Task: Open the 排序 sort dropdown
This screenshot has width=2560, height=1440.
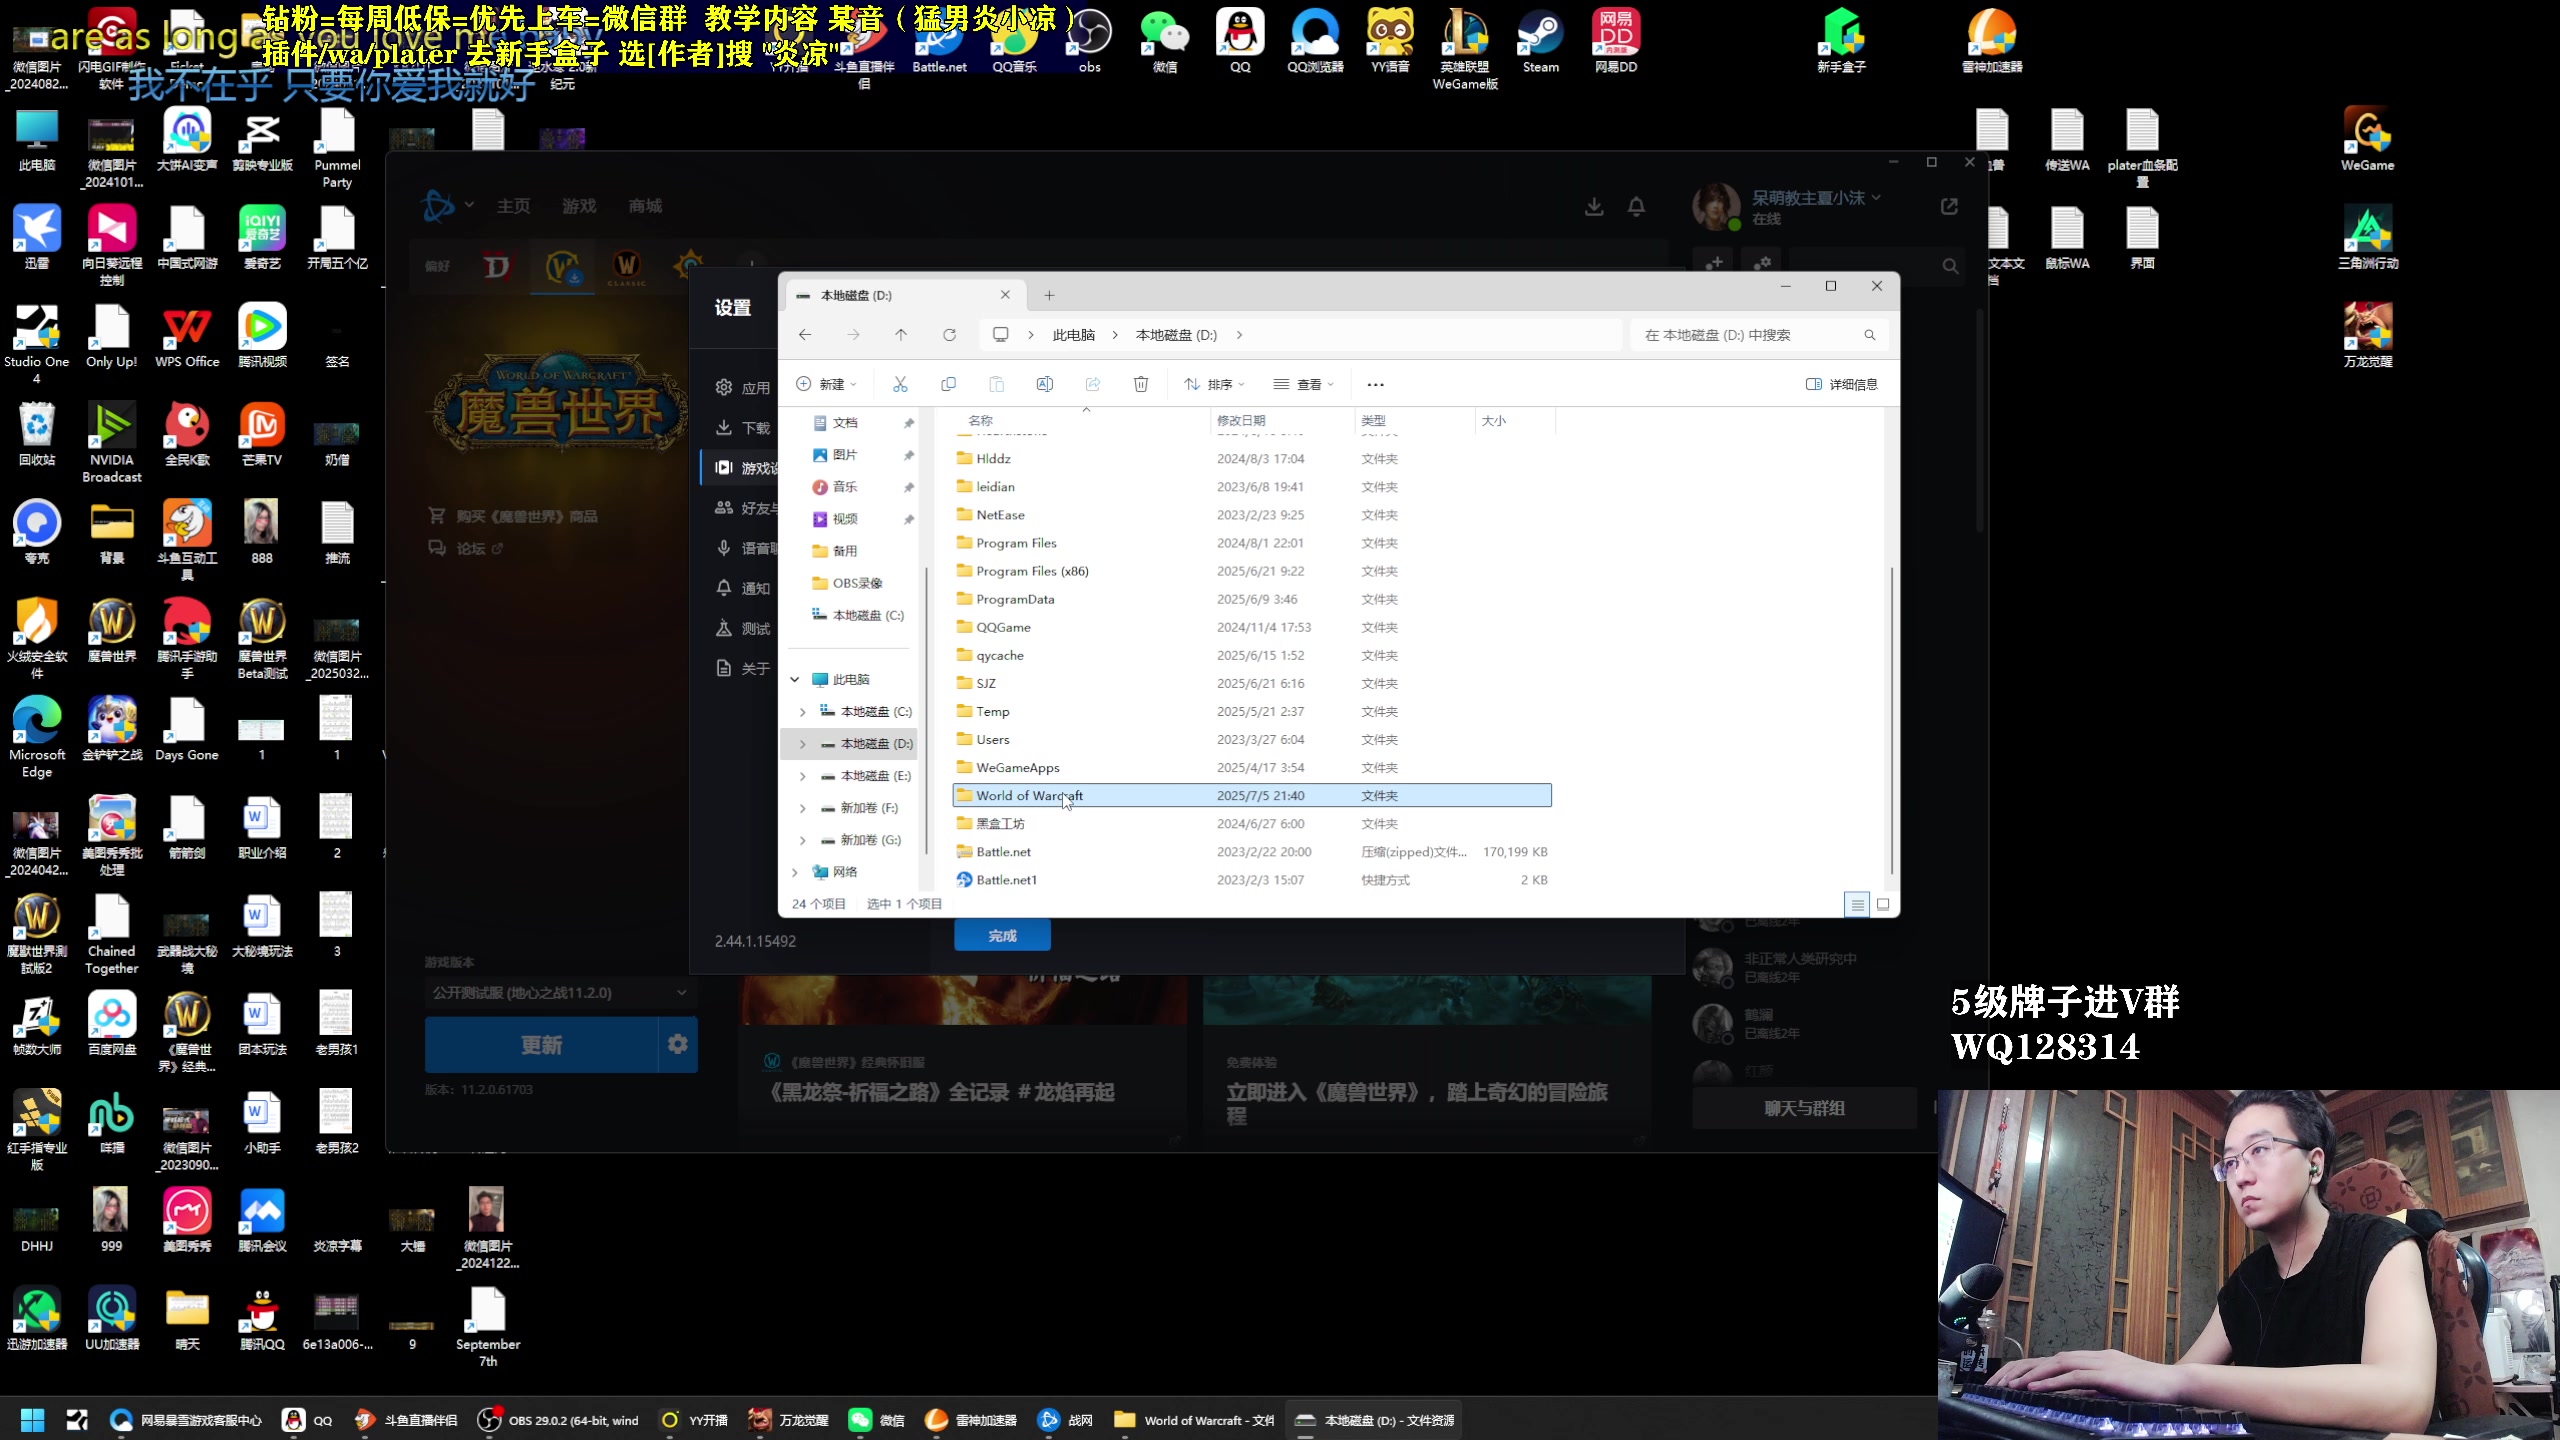Action: click(x=1214, y=384)
